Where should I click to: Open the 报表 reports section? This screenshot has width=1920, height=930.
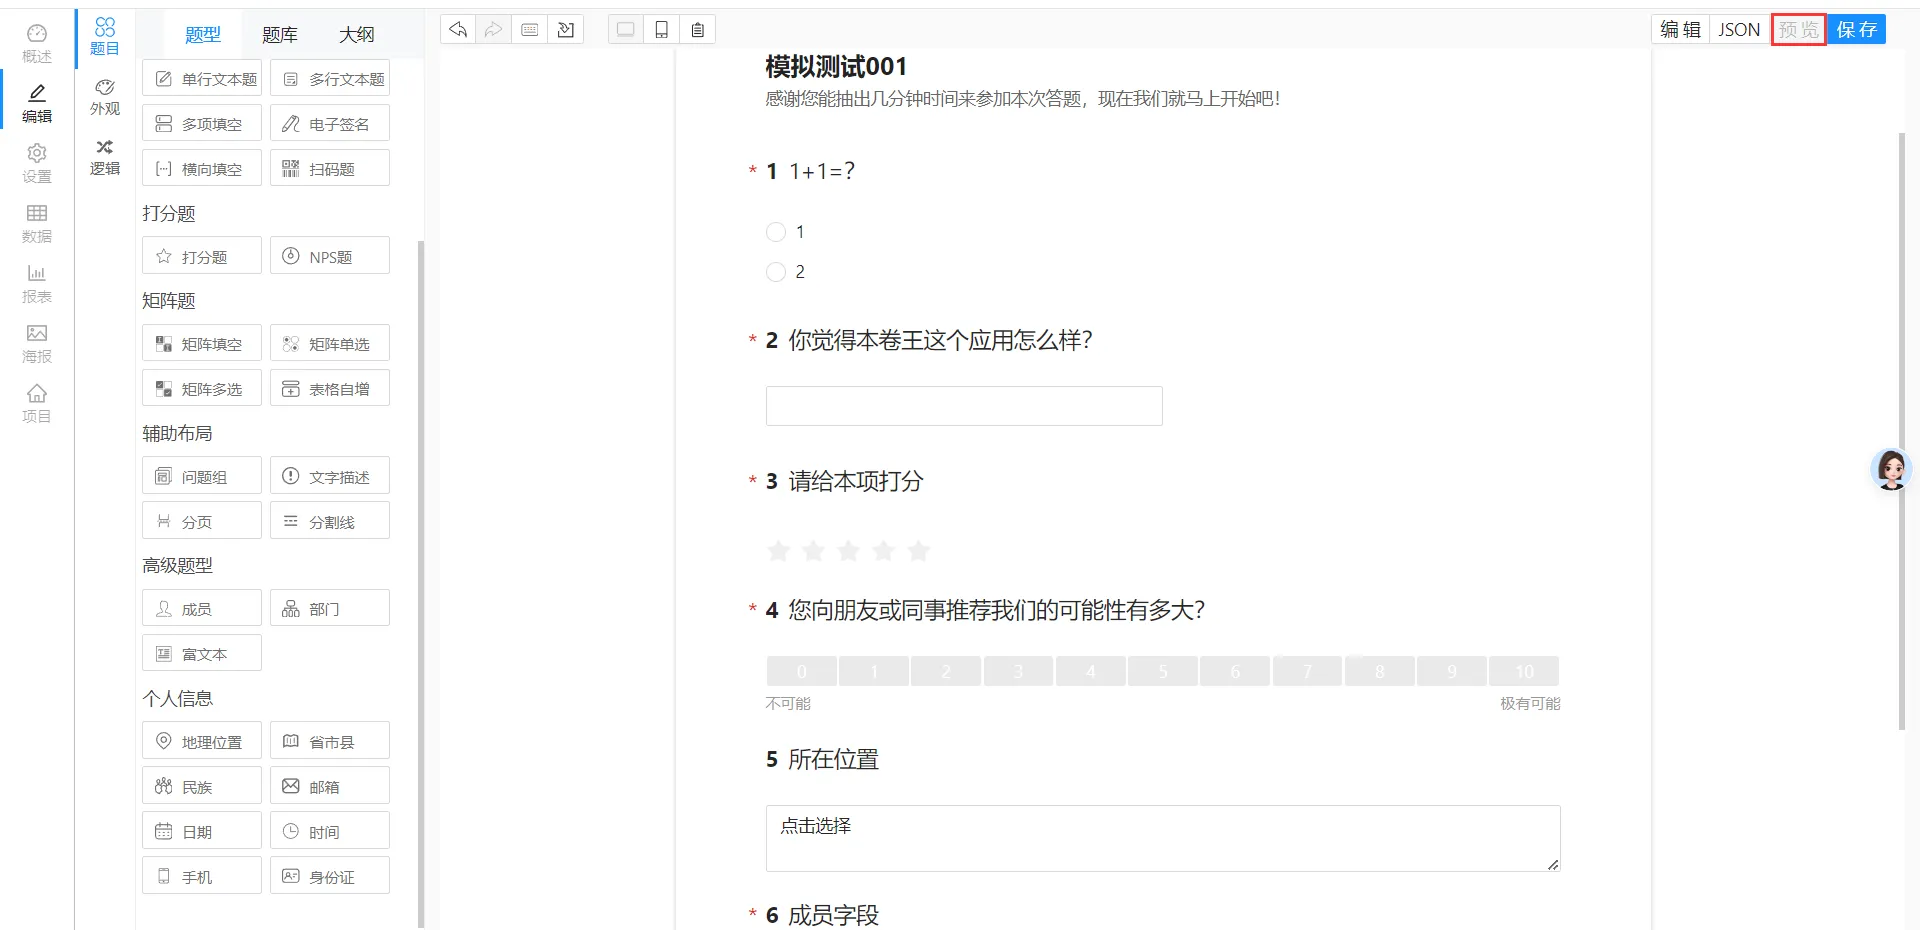[37, 284]
